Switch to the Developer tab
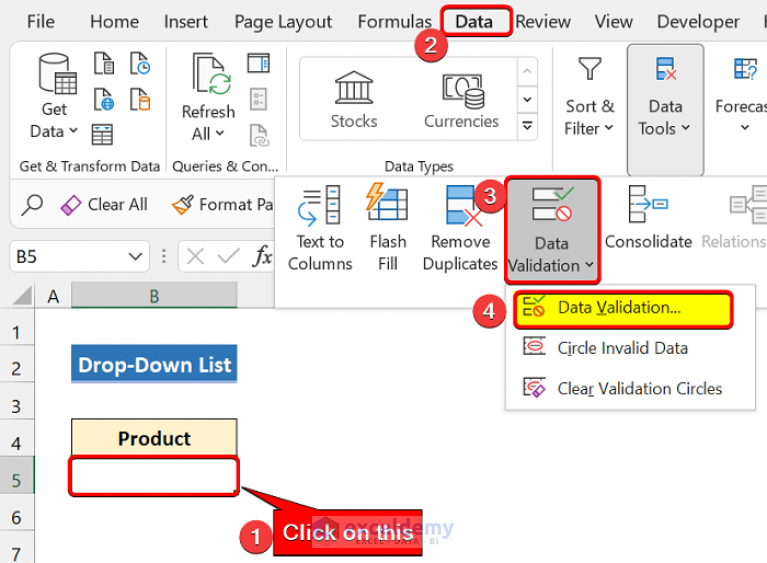 coord(698,22)
